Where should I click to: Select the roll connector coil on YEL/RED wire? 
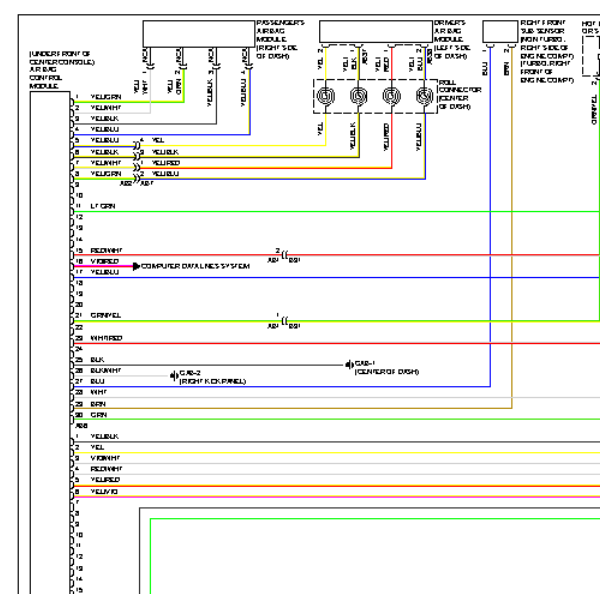point(391,96)
